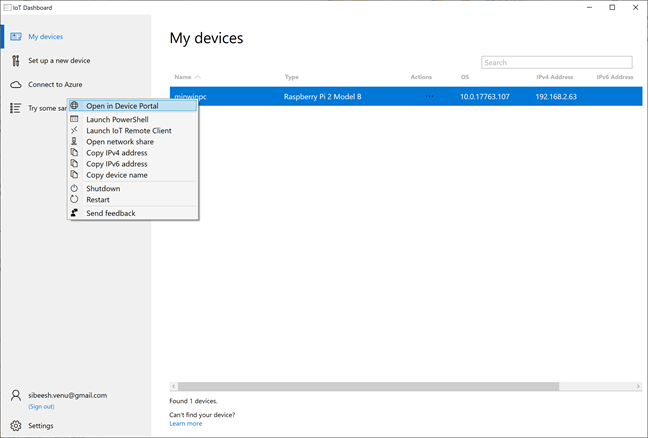Click the IP address 192.168.2.63 cell
Screen dimensions: 649x438
[556, 96]
